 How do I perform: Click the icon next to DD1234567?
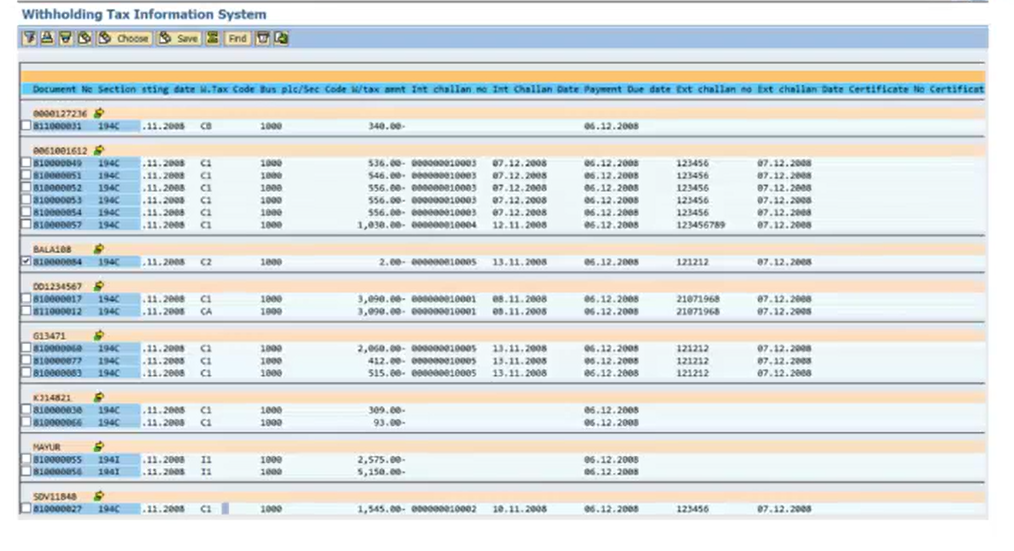point(98,286)
